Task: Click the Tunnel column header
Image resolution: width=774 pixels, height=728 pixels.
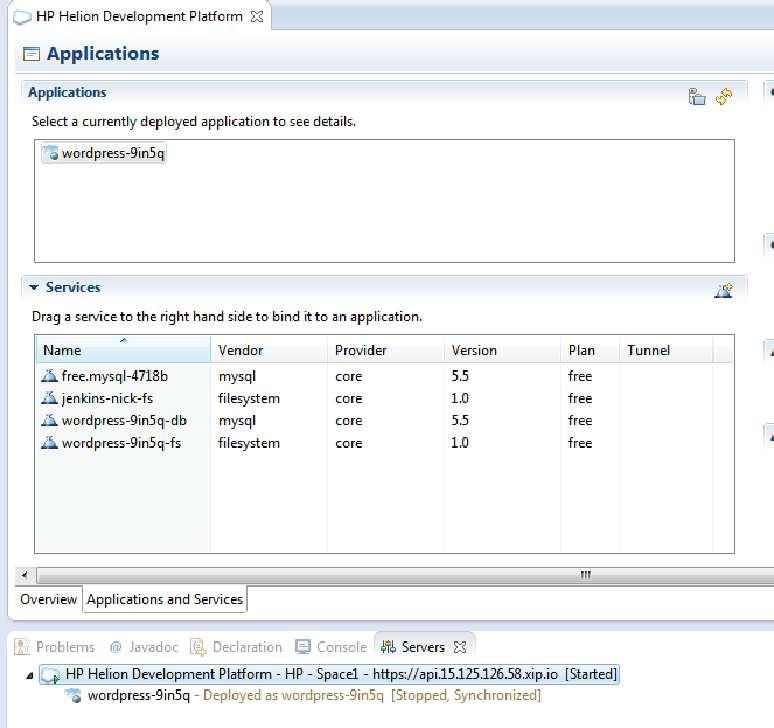Action: coord(666,350)
